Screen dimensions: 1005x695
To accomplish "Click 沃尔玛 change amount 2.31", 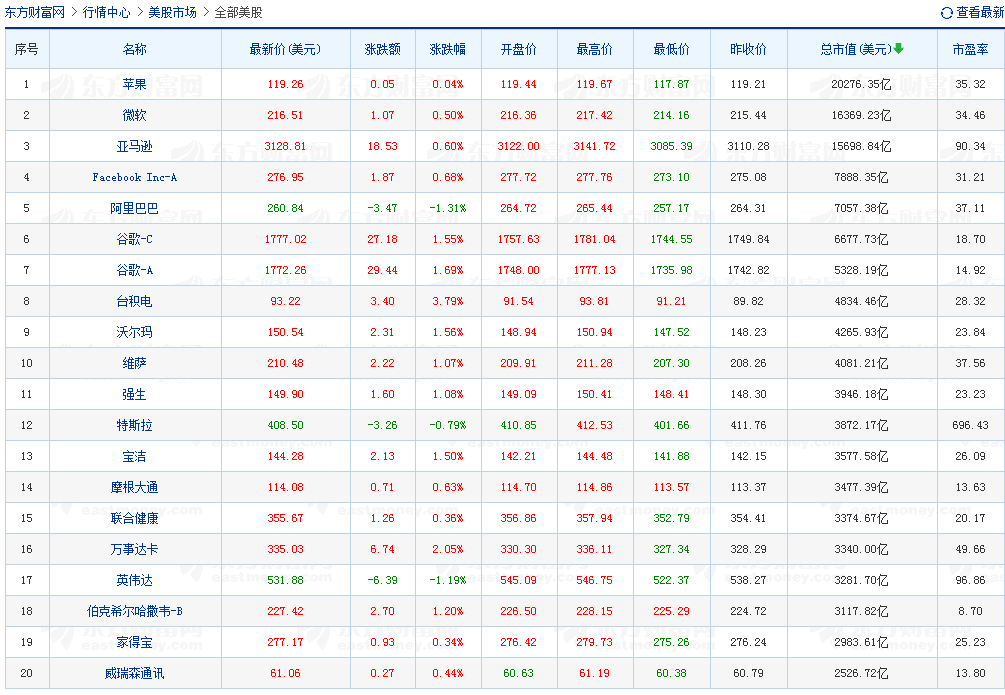I will tap(383, 332).
